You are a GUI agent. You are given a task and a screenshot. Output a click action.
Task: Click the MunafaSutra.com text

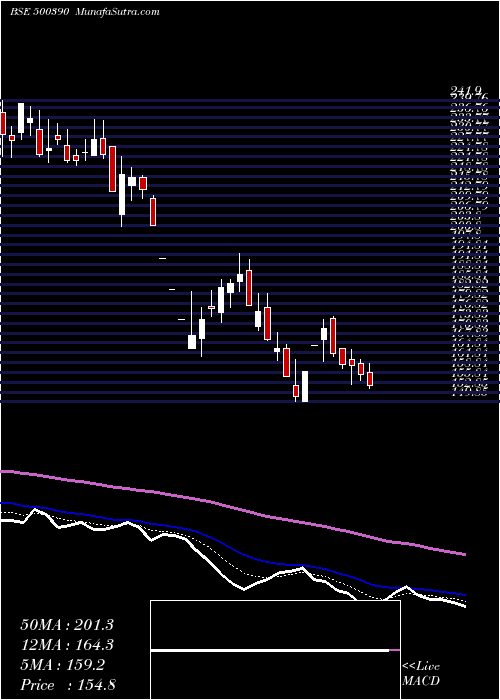[118, 12]
